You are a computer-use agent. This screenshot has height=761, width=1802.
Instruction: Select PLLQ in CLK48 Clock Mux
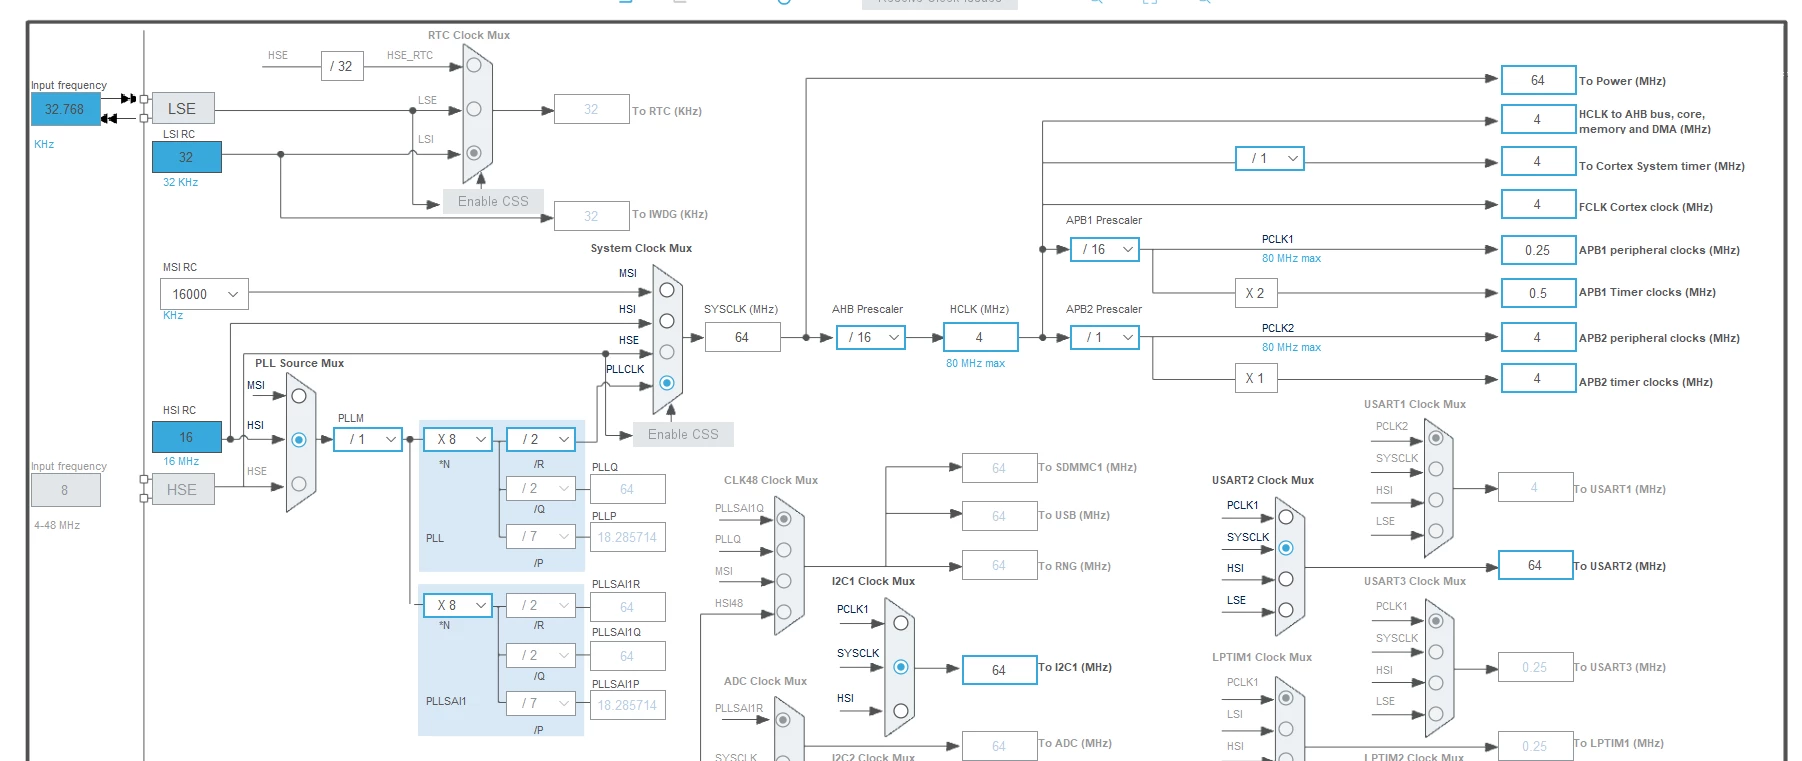coord(784,550)
